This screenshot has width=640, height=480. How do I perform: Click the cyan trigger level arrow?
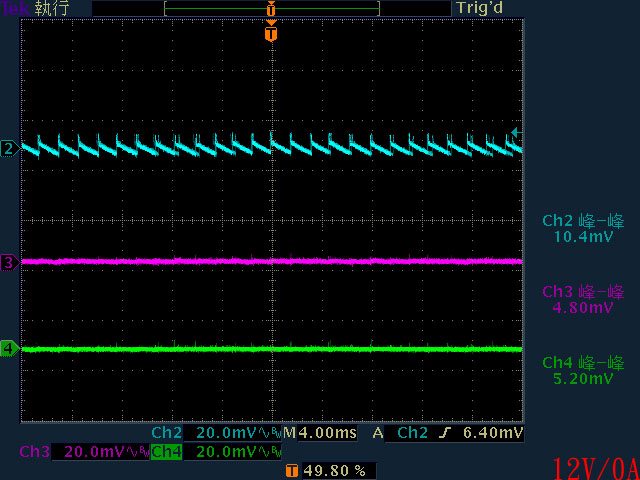coord(516,132)
